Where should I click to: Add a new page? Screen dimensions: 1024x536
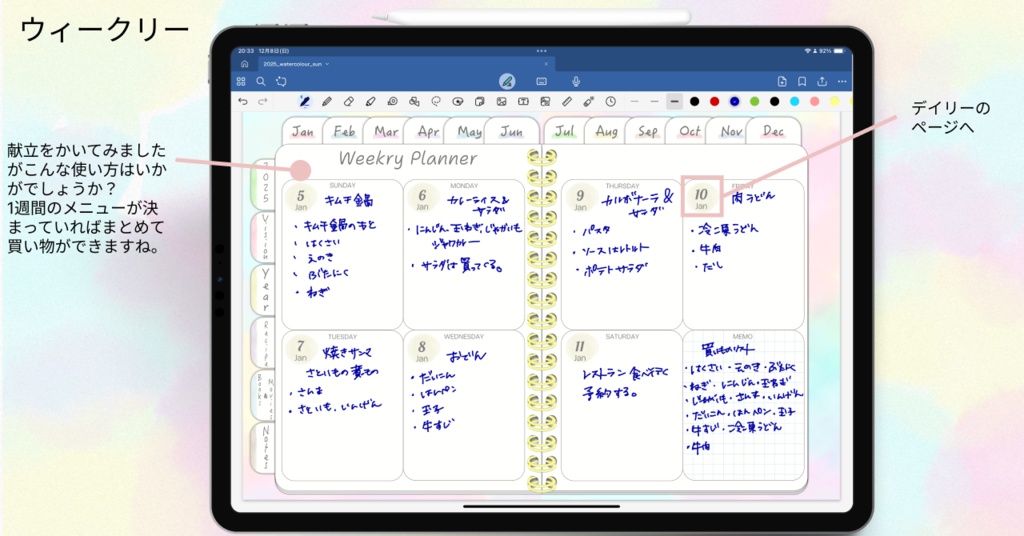pos(782,82)
